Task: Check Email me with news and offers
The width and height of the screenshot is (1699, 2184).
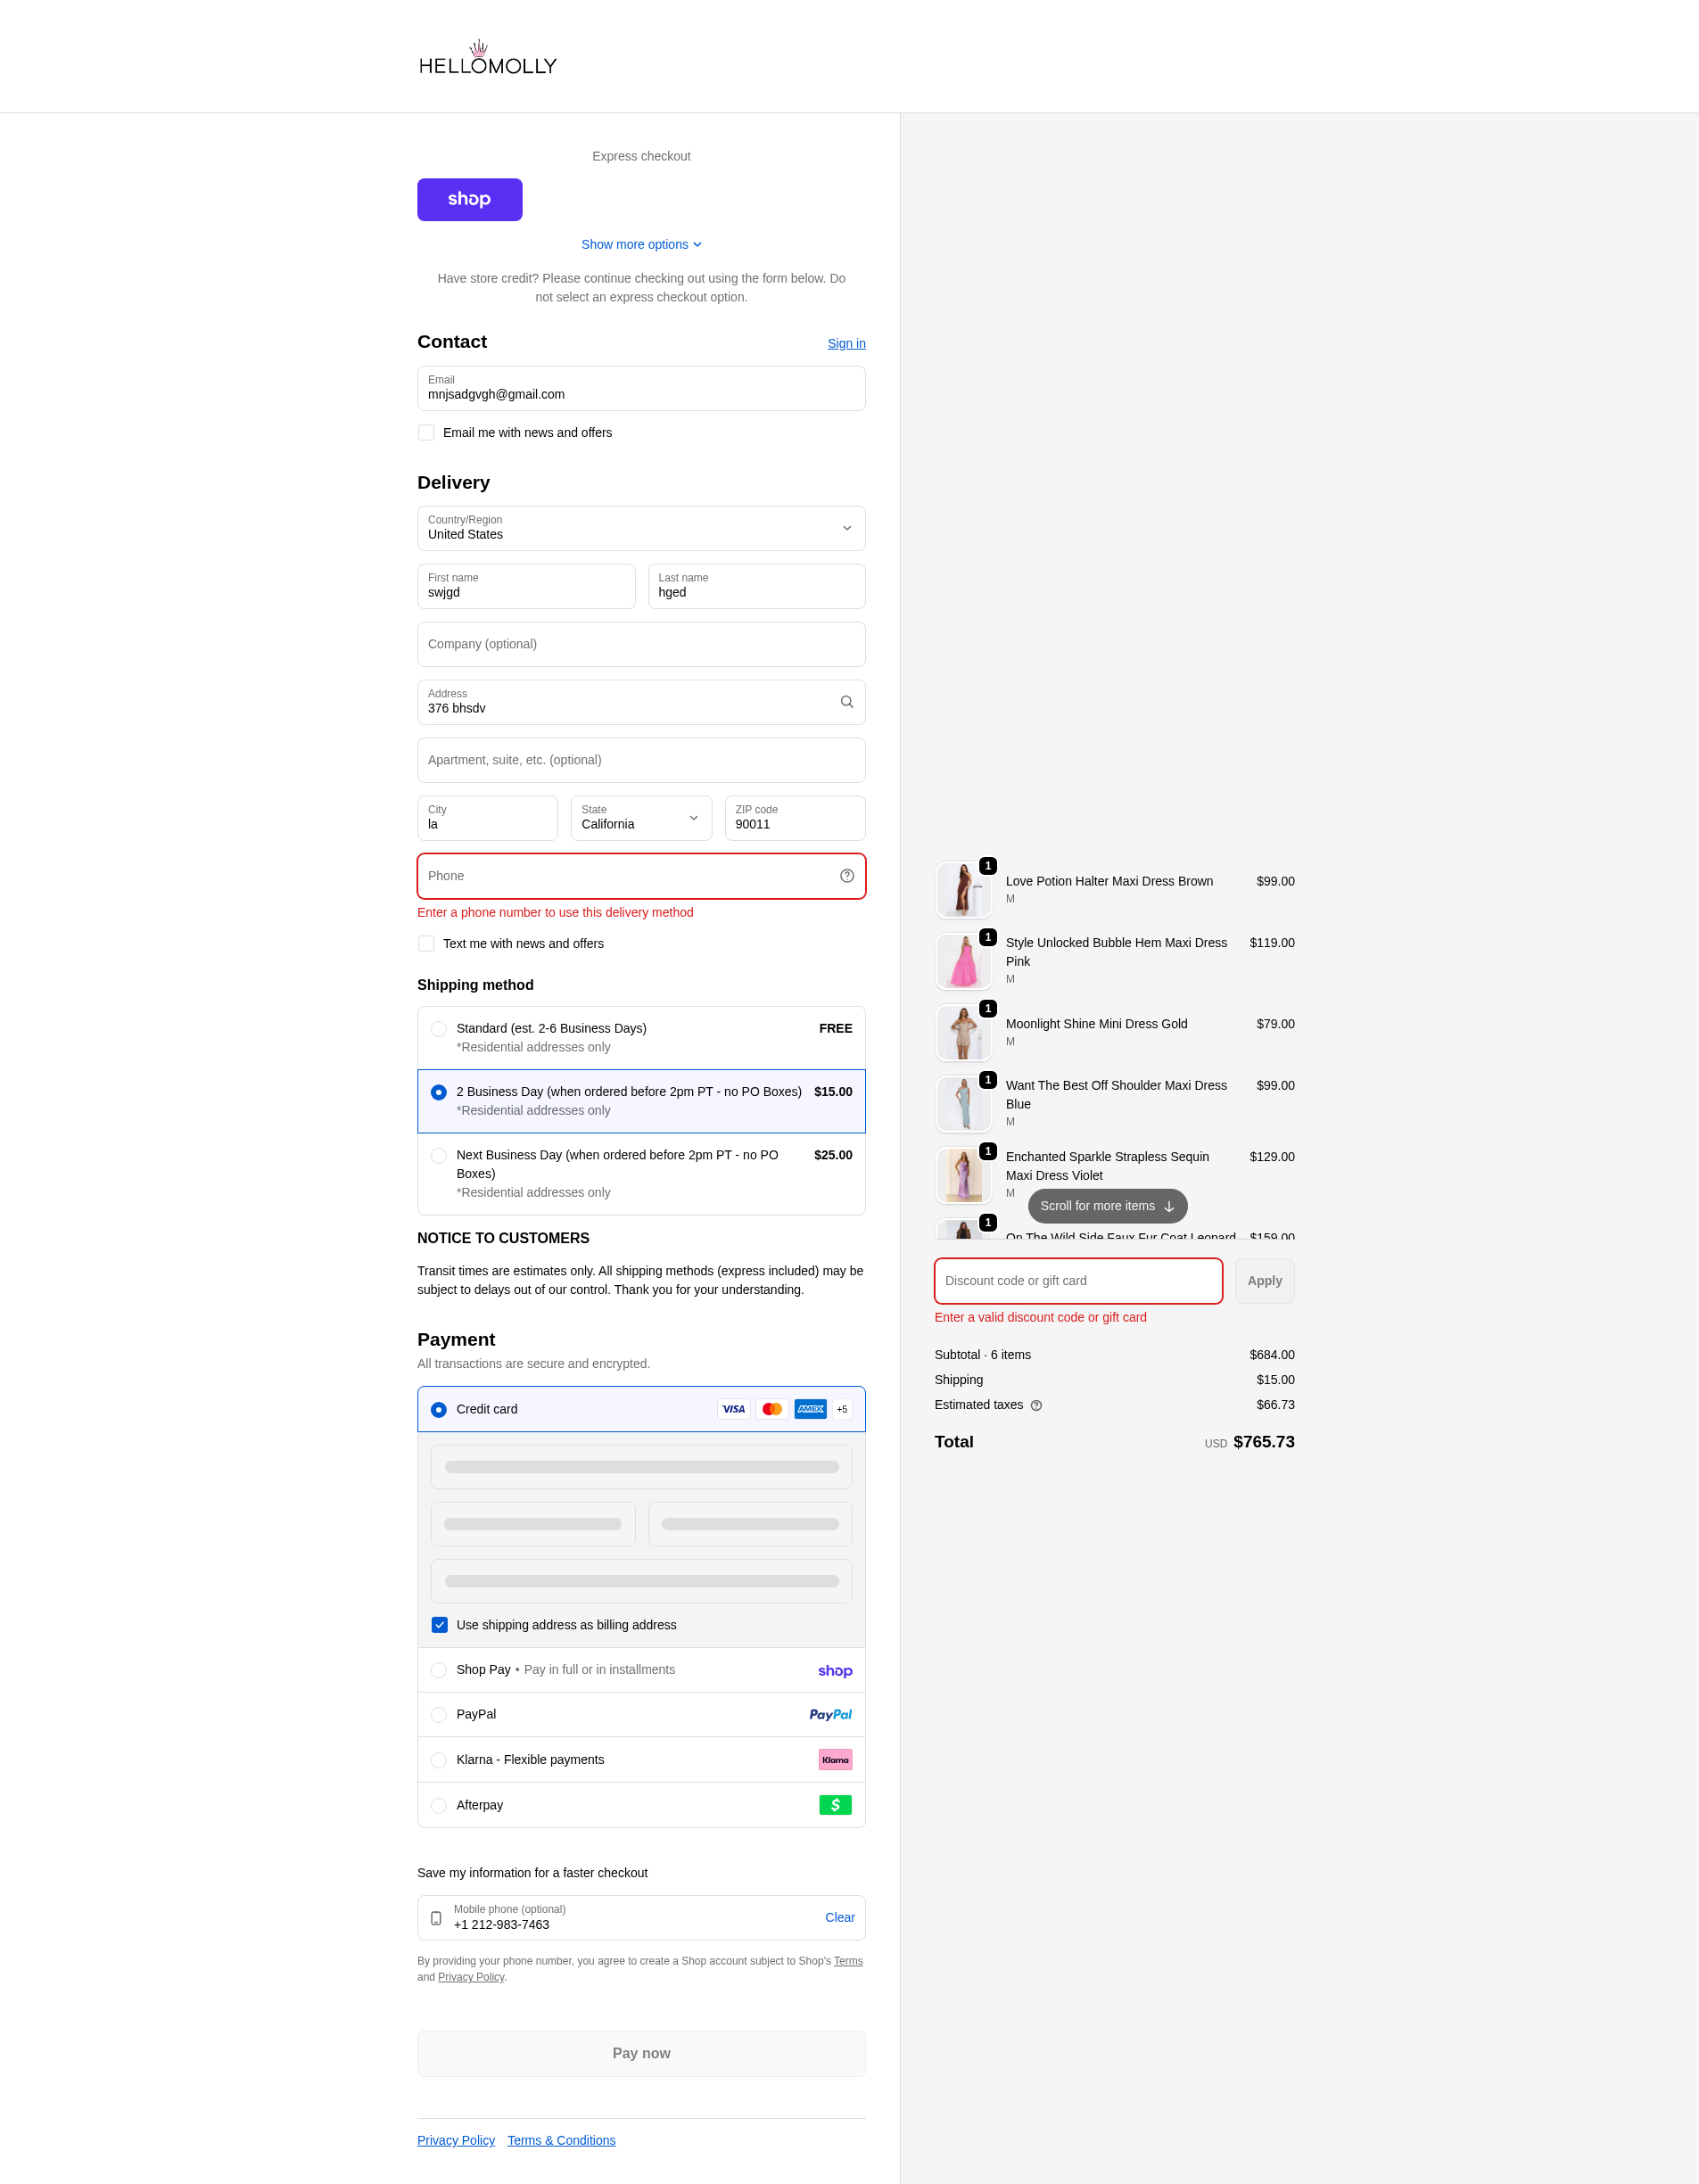Action: click(427, 433)
